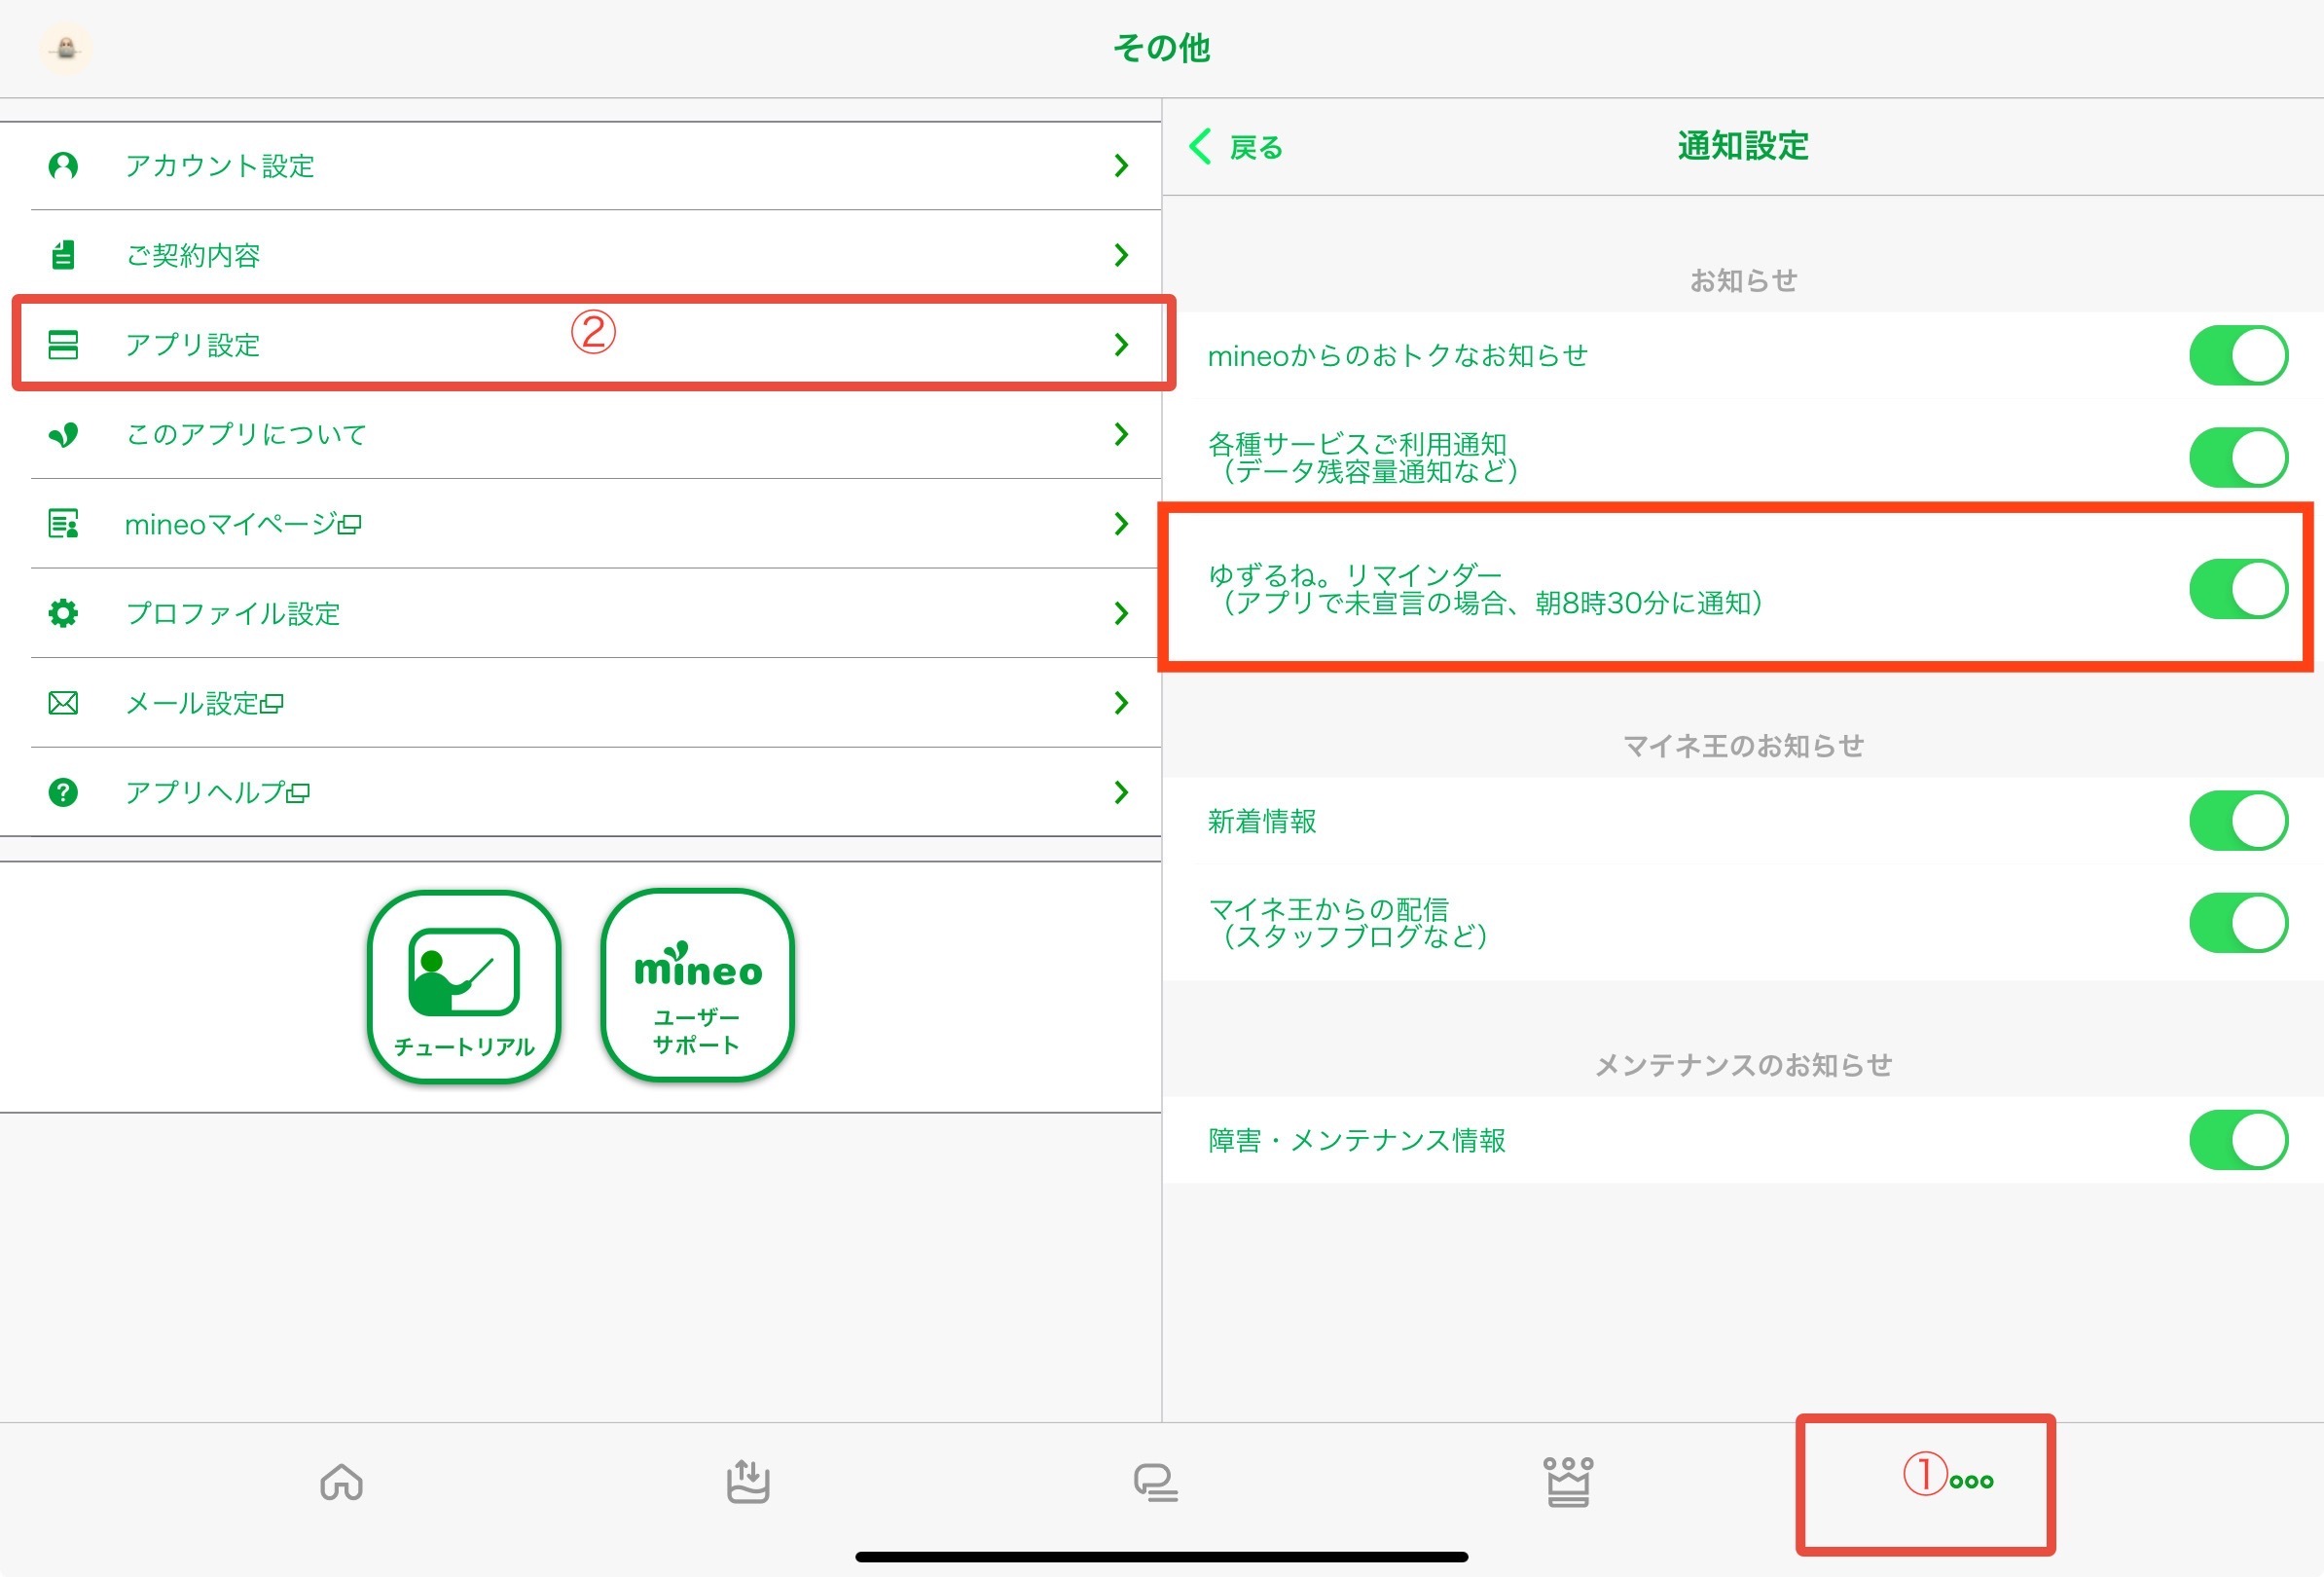Turn off 障害・メンテナンス情報 switch
The height and width of the screenshot is (1577, 2324).
[2238, 1140]
